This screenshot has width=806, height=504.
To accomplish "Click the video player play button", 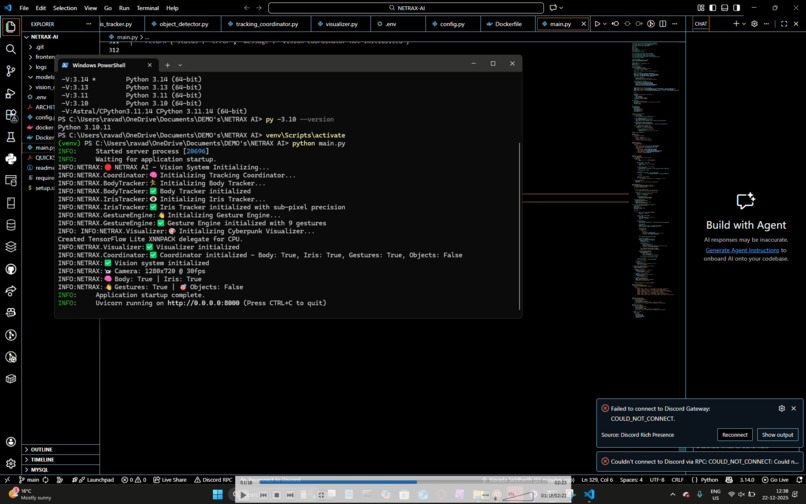I will (x=243, y=495).
